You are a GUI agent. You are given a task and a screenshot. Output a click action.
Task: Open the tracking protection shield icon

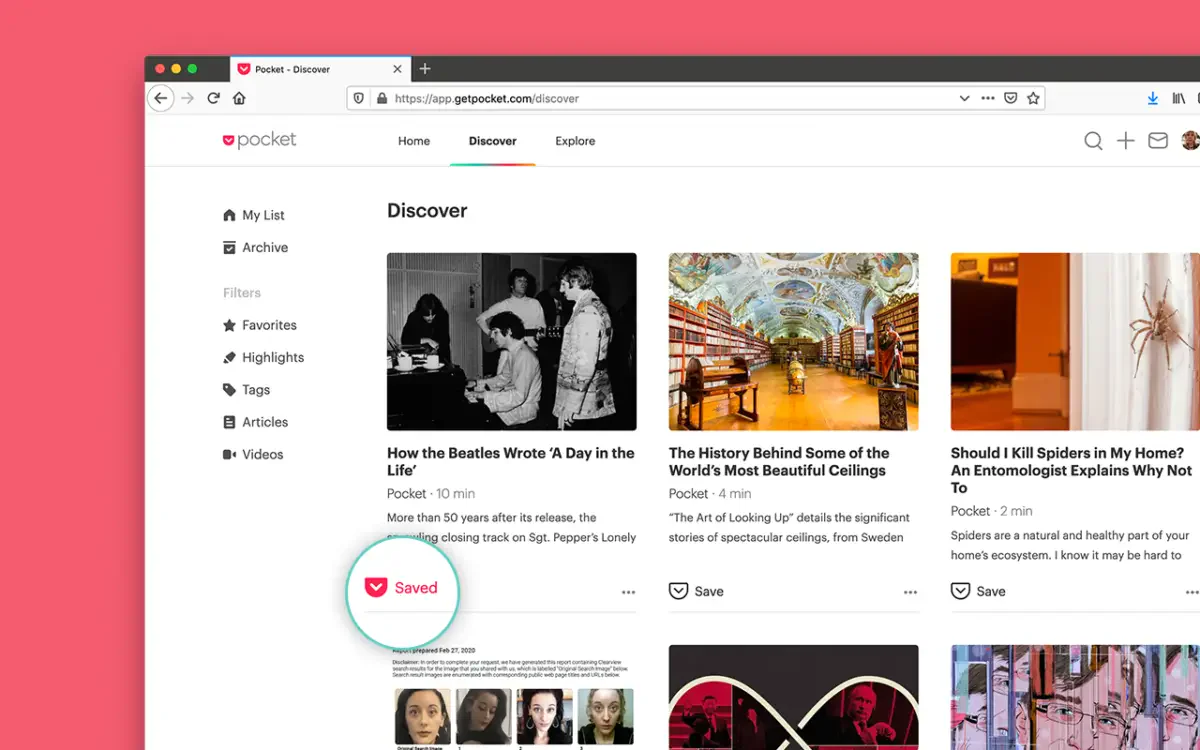[359, 99]
